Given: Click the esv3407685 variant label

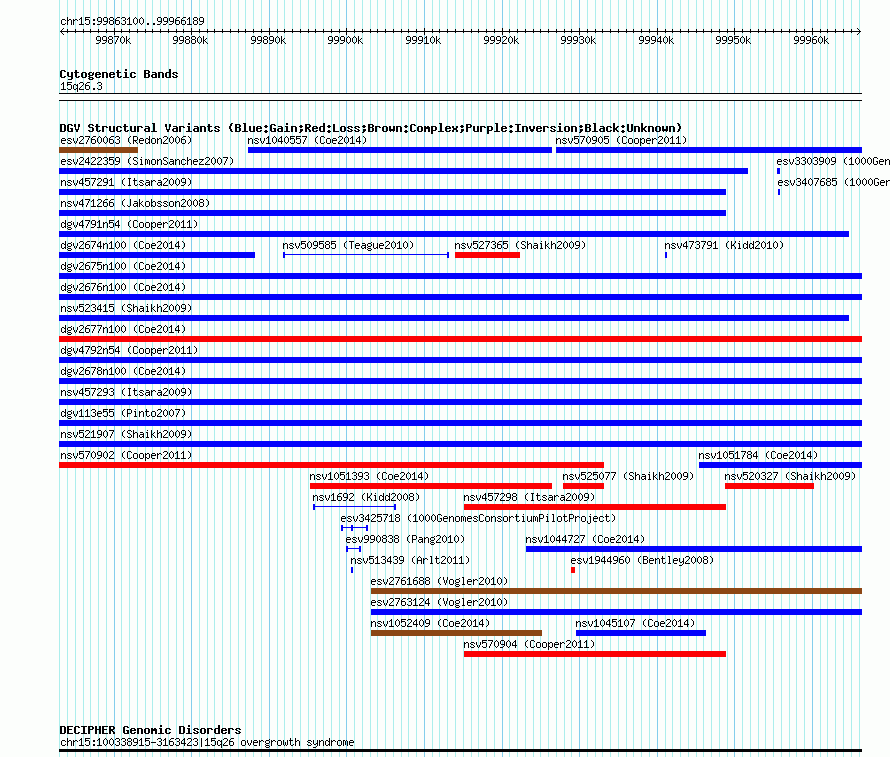Looking at the screenshot, I should 833,182.
